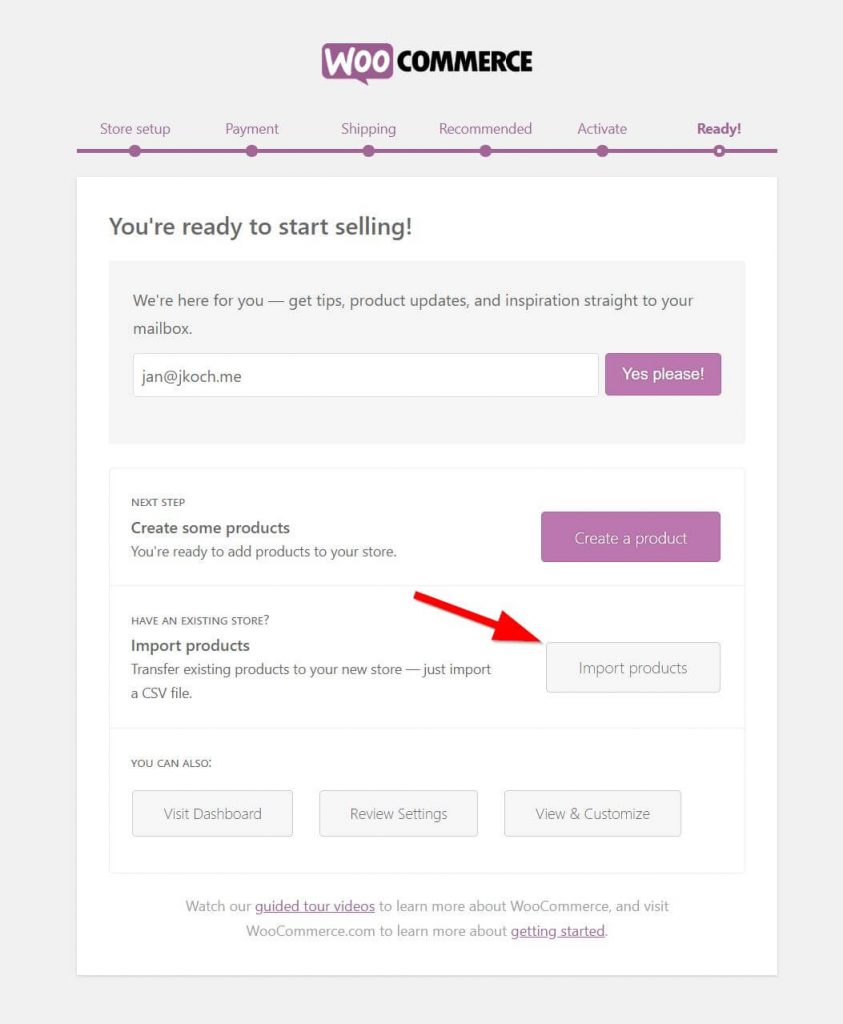Select the Store setup step indicator dot
Viewport: 843px width, 1024px height.
pyautogui.click(x=134, y=148)
